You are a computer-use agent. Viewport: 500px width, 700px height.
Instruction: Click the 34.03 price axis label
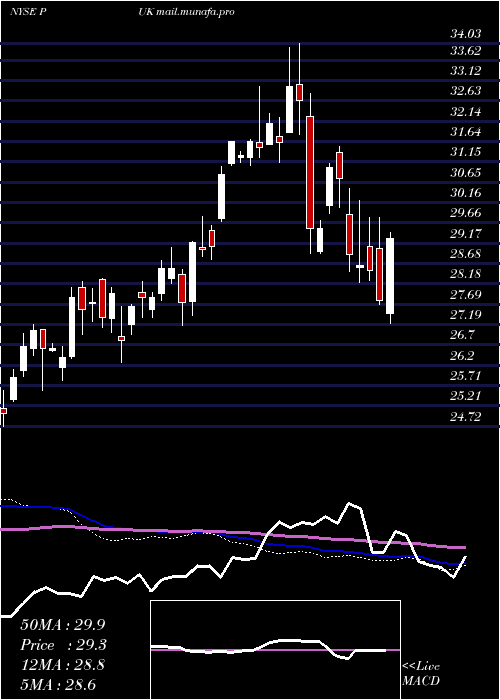(466, 34)
